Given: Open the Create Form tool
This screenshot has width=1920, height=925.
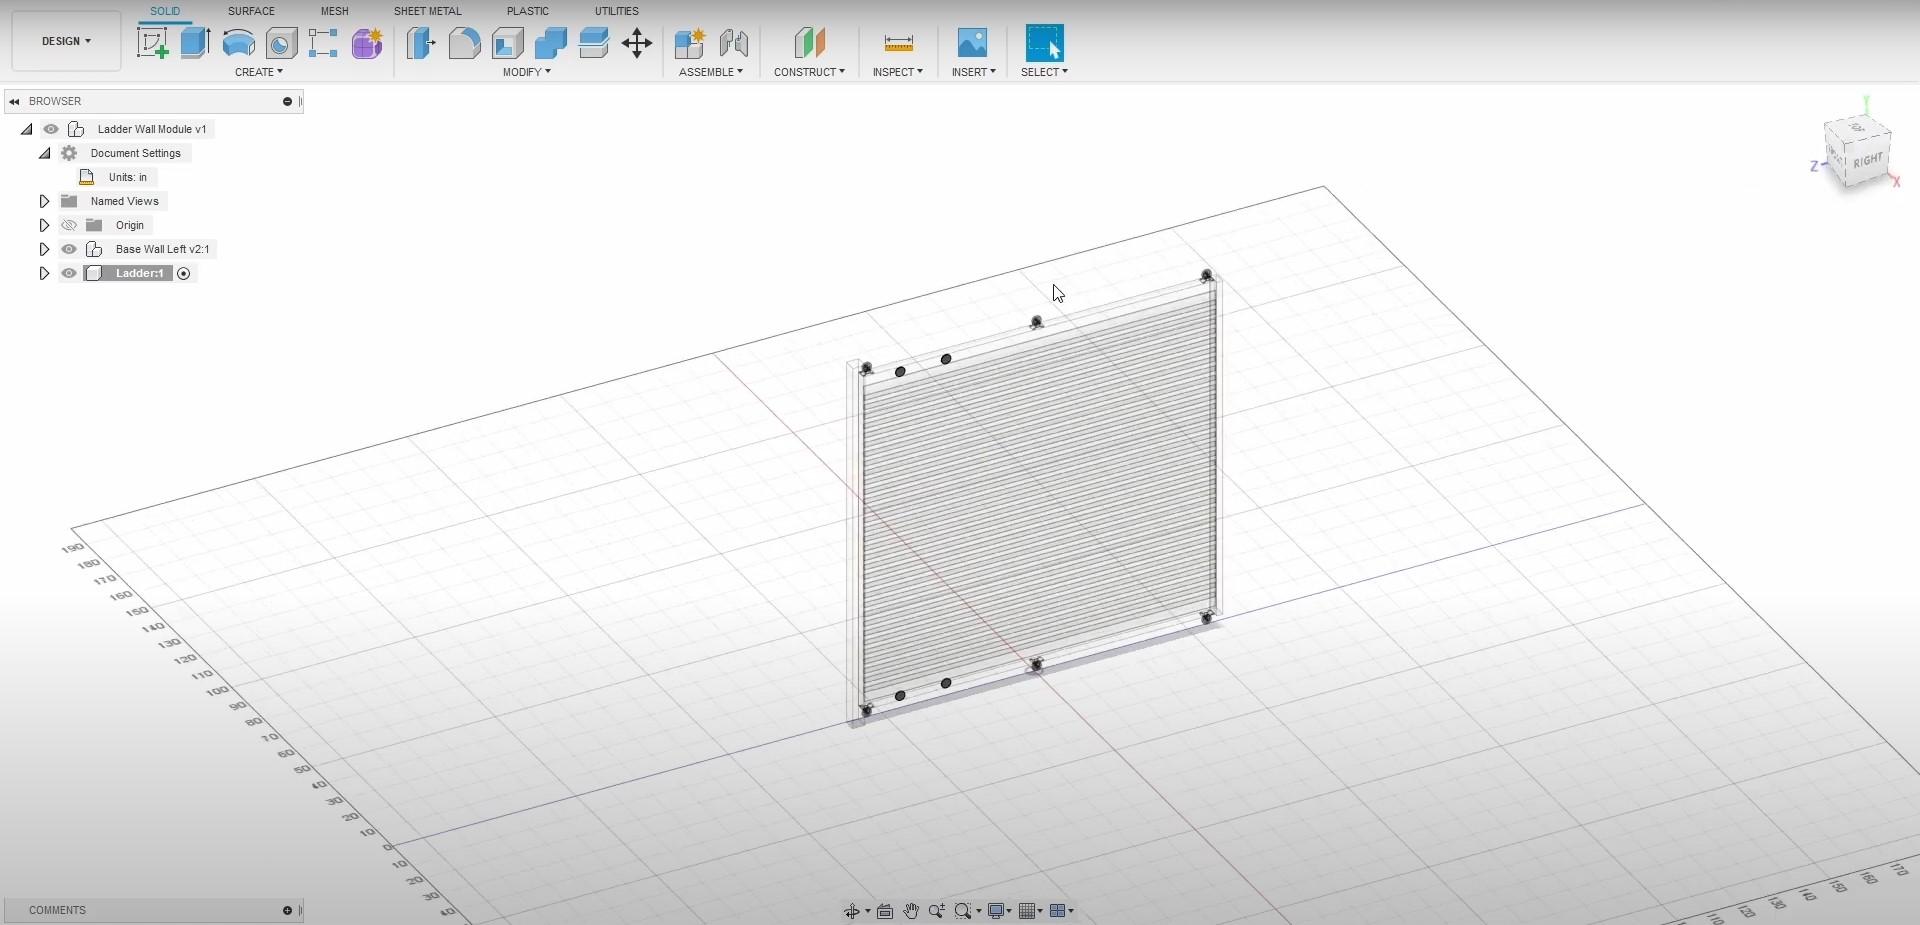Looking at the screenshot, I should [367, 43].
